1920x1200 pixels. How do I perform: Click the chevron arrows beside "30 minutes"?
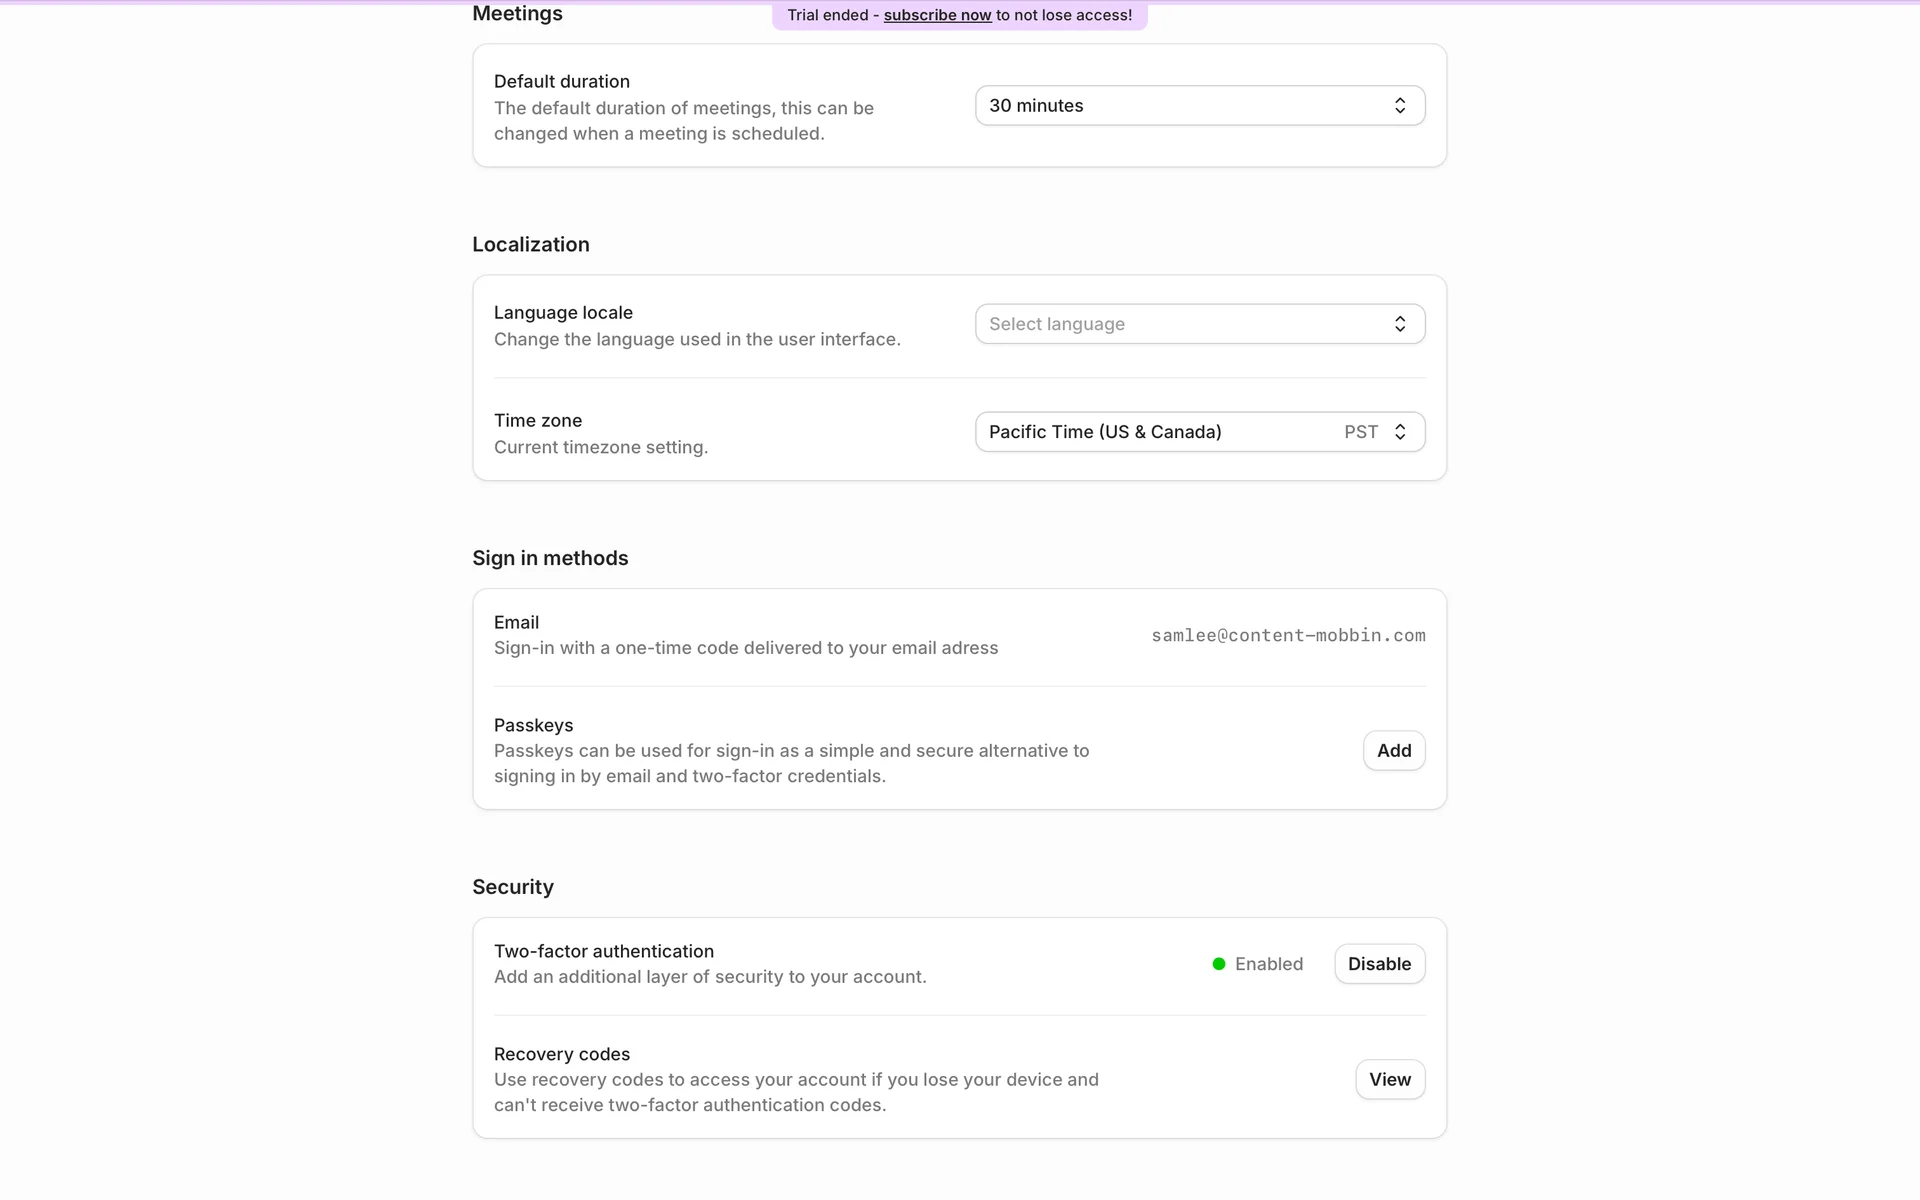point(1400,106)
